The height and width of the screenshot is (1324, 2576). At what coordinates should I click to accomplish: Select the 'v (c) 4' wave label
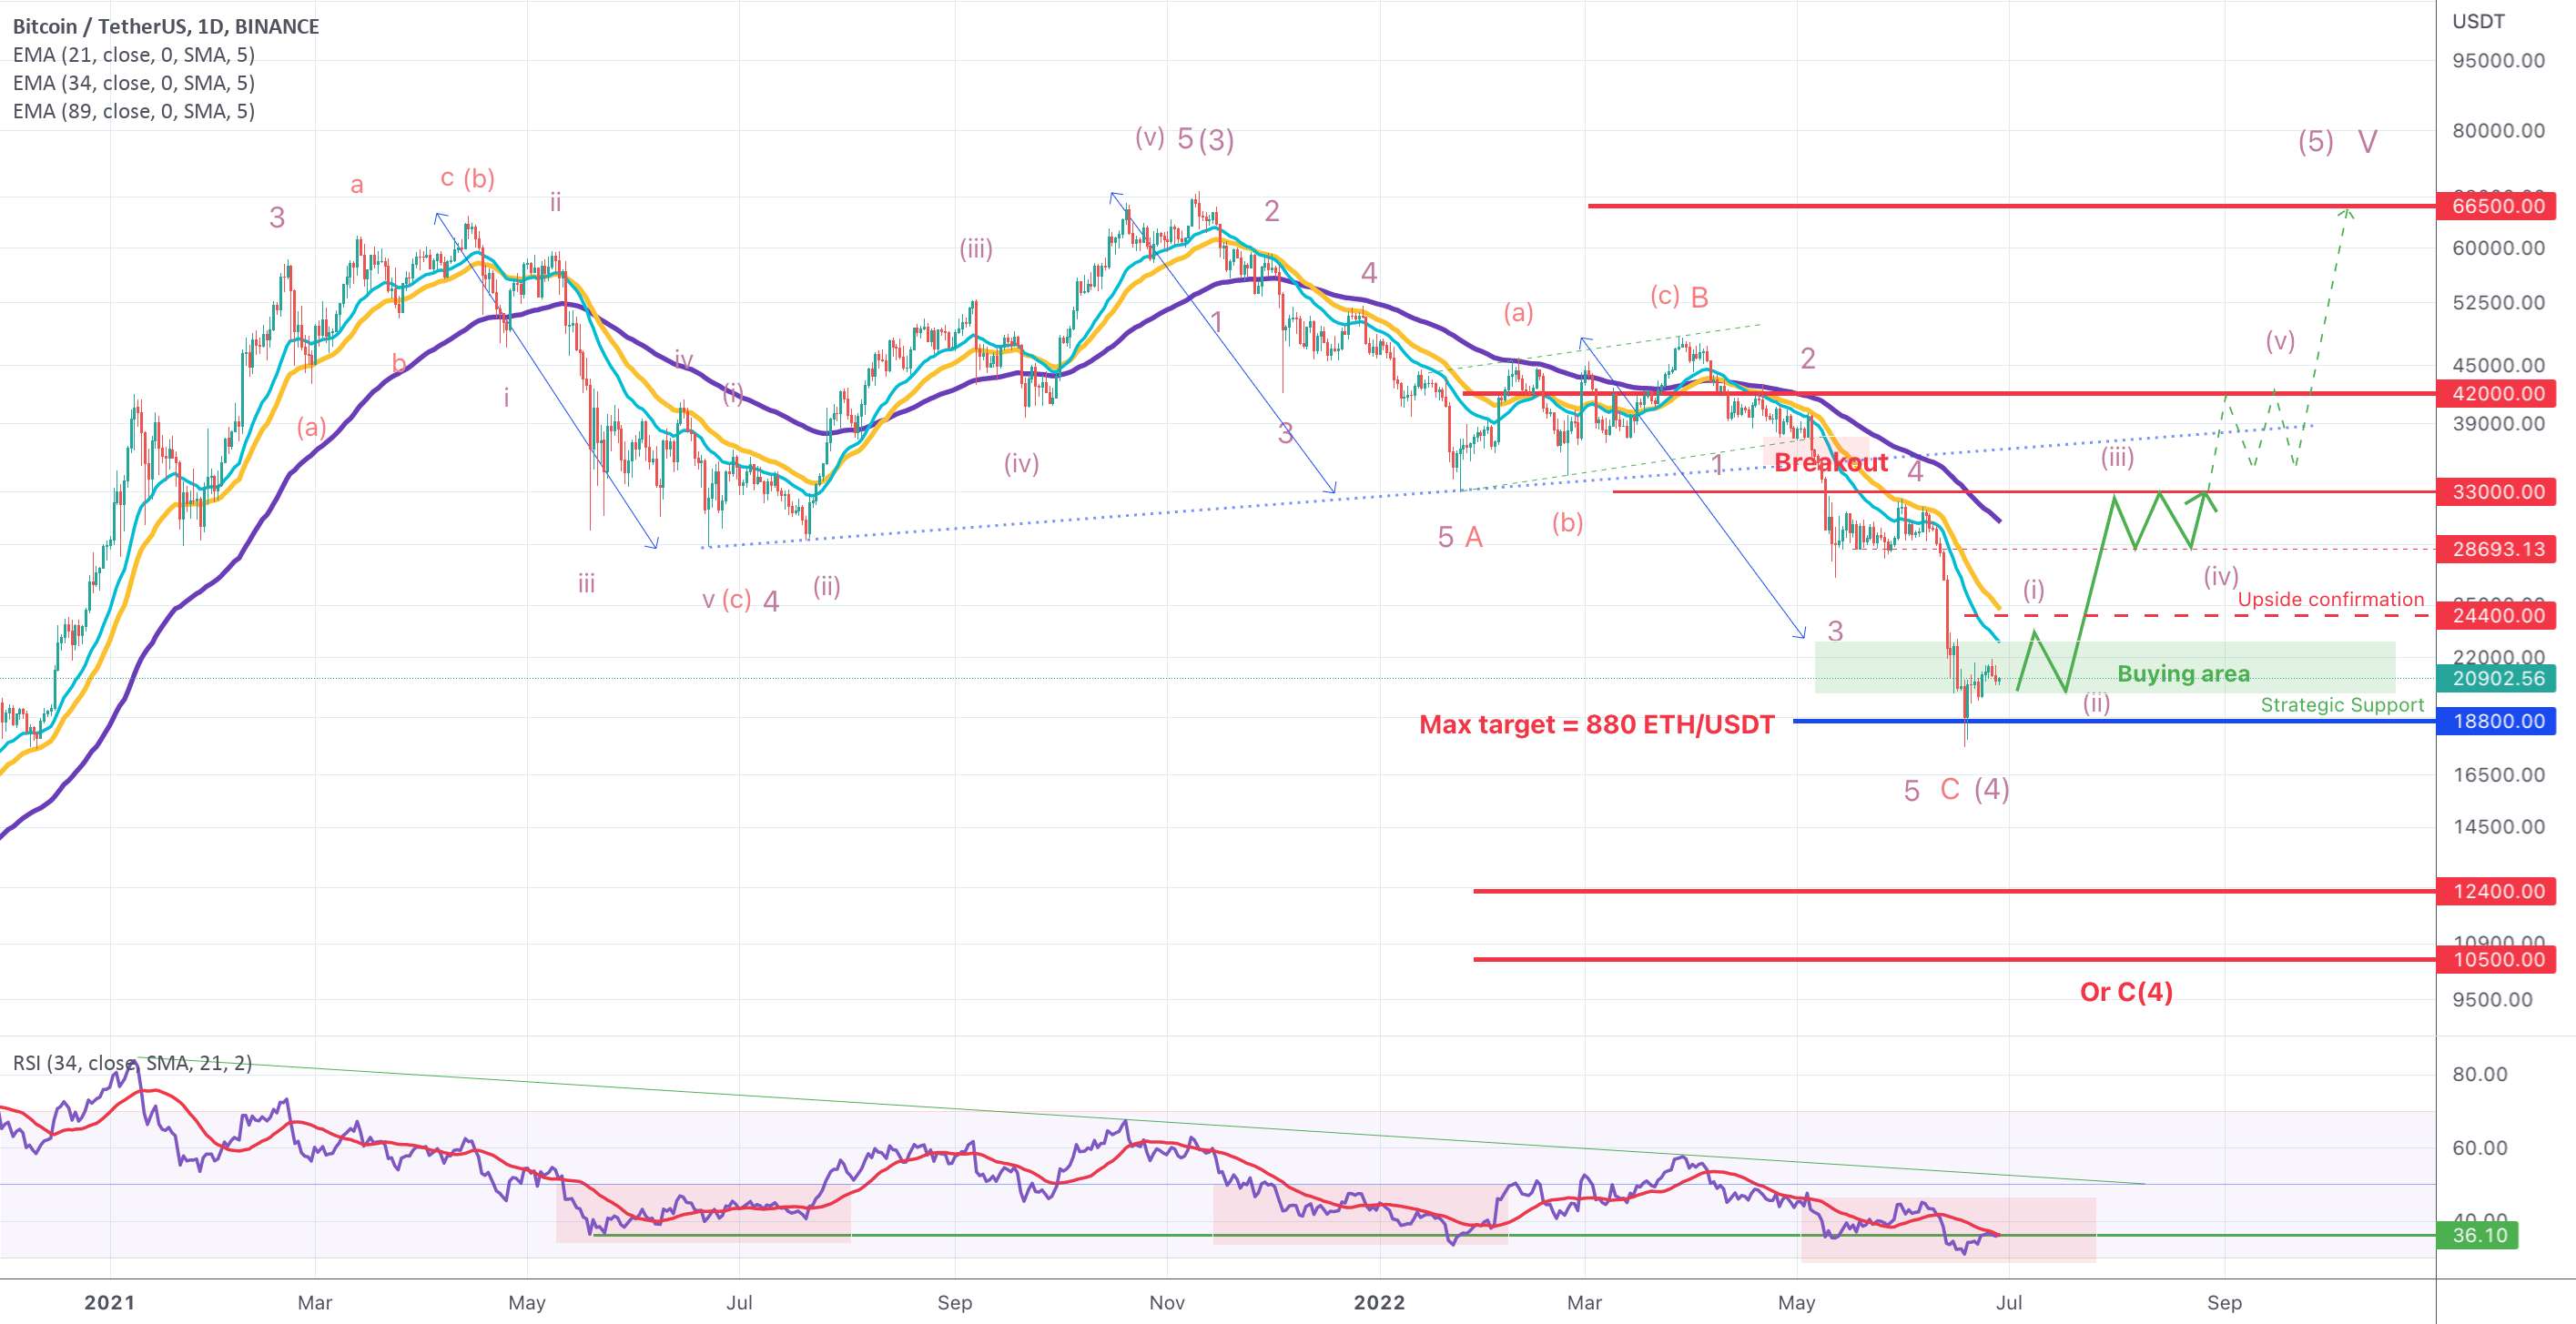[x=740, y=601]
